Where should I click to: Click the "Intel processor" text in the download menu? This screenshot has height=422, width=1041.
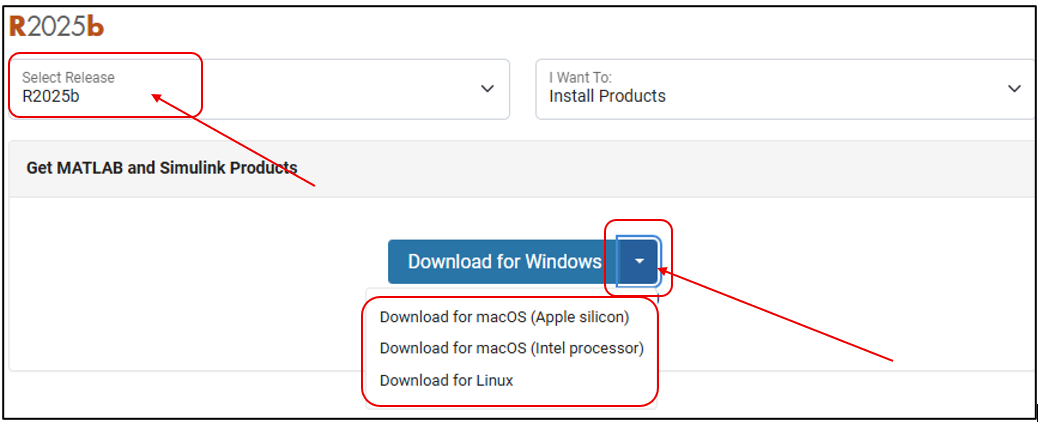(x=587, y=348)
